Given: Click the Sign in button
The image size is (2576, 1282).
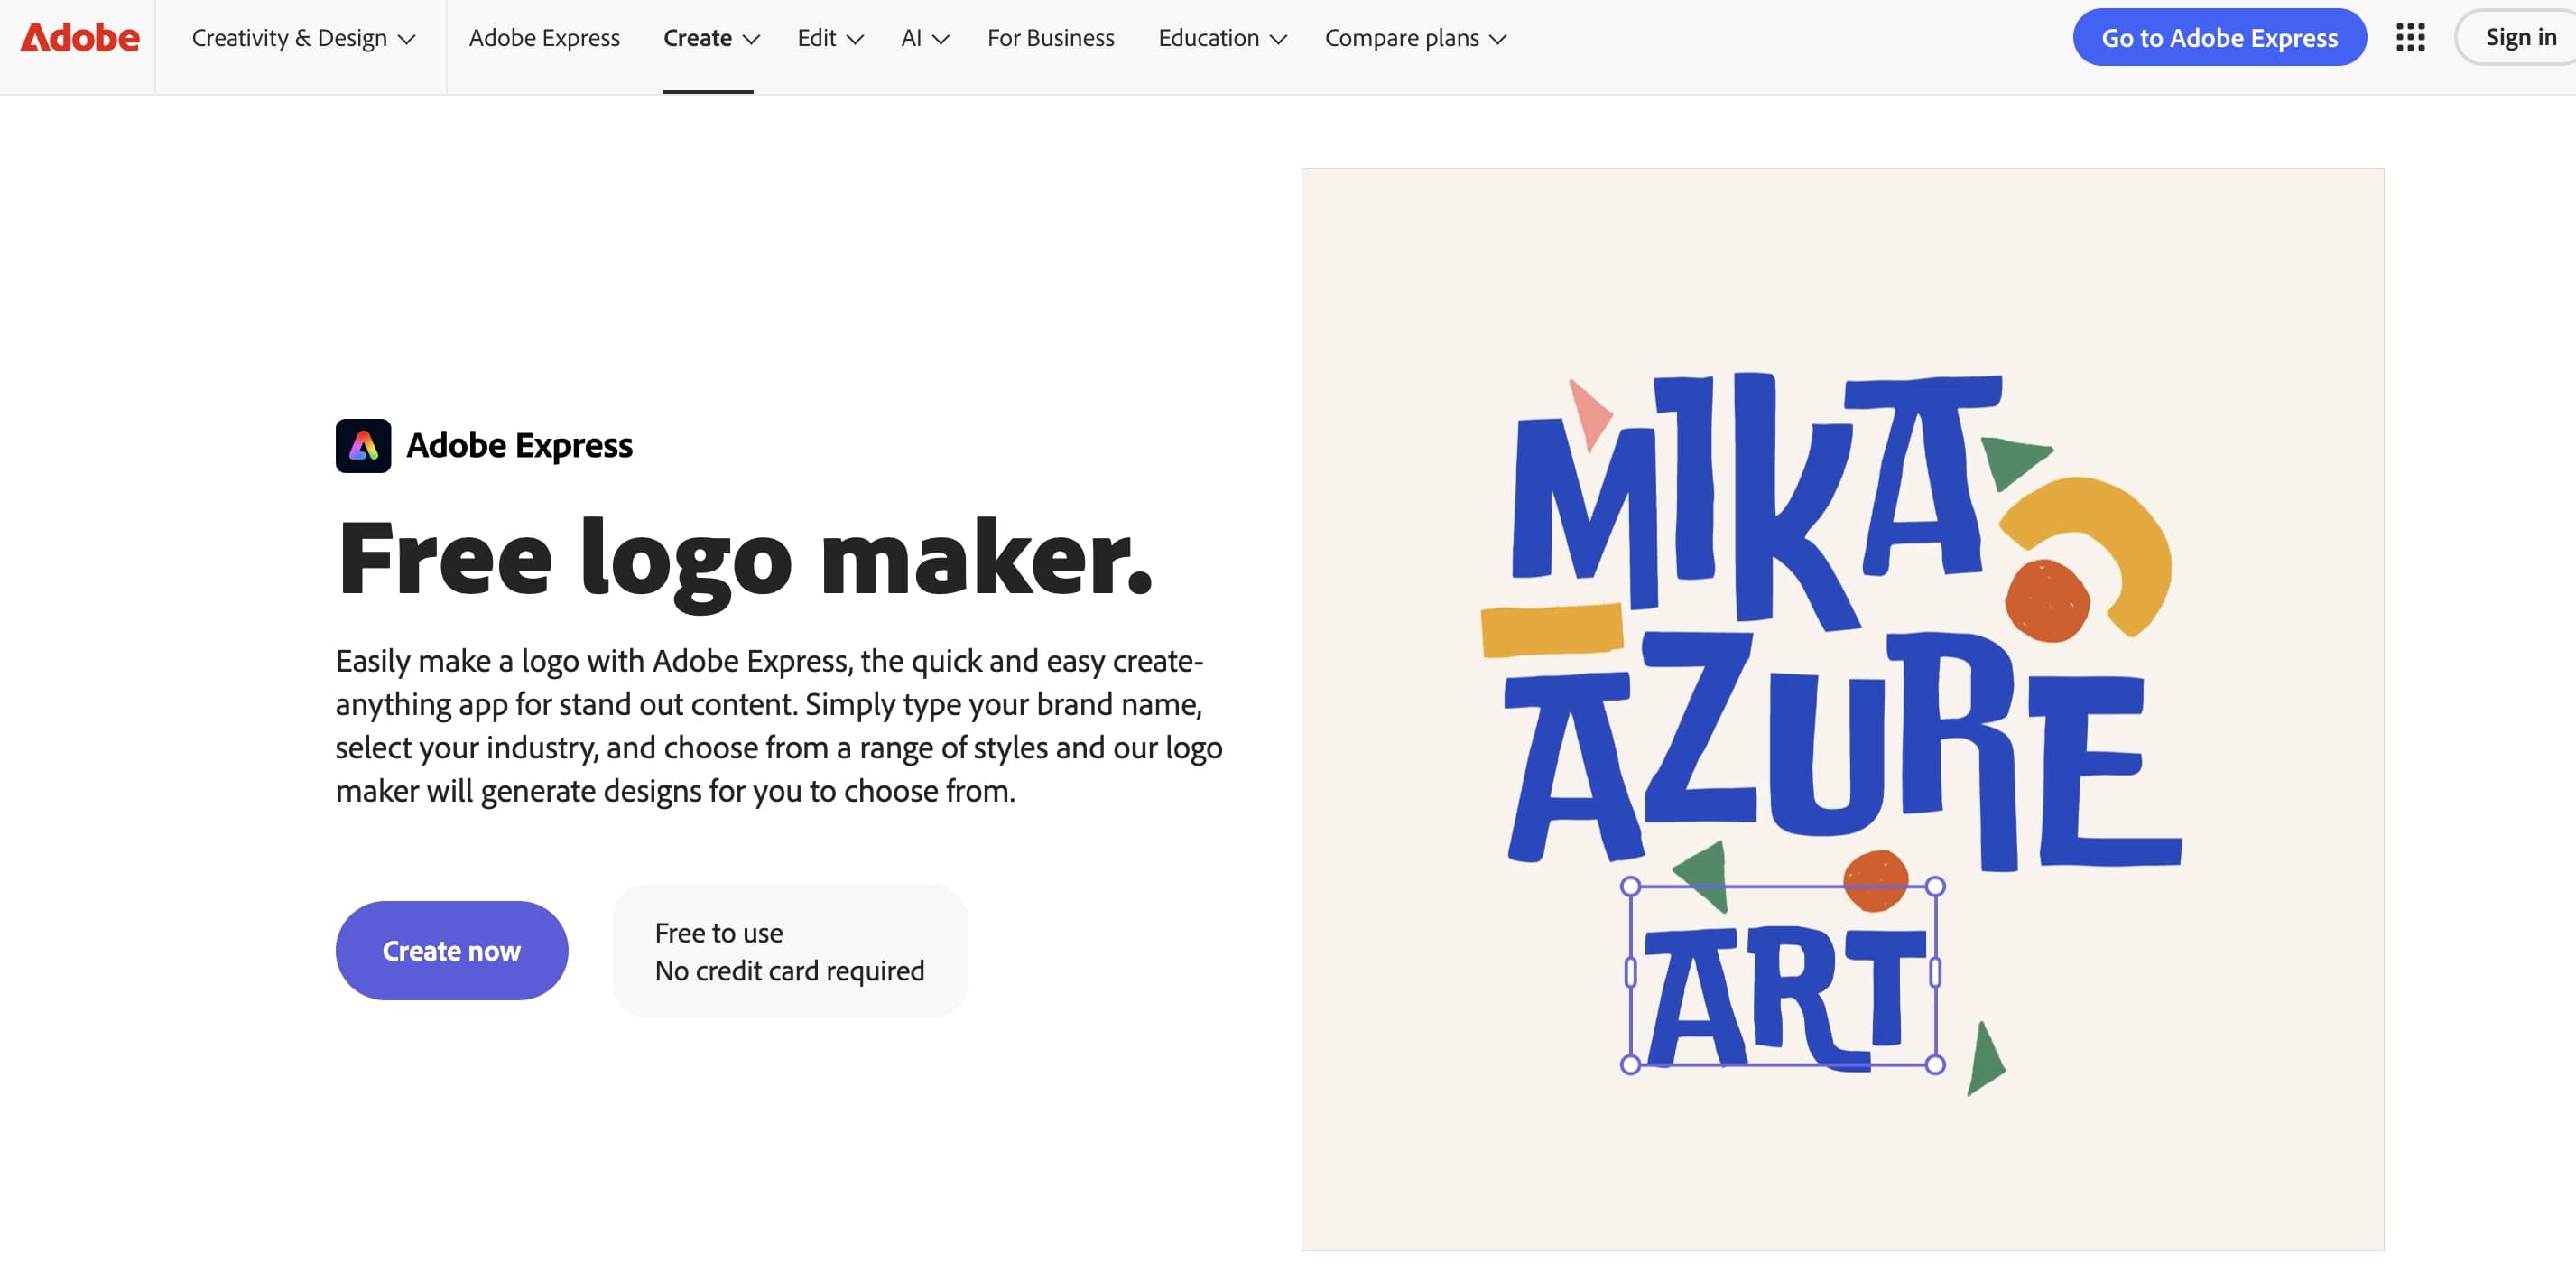Looking at the screenshot, I should point(2519,38).
